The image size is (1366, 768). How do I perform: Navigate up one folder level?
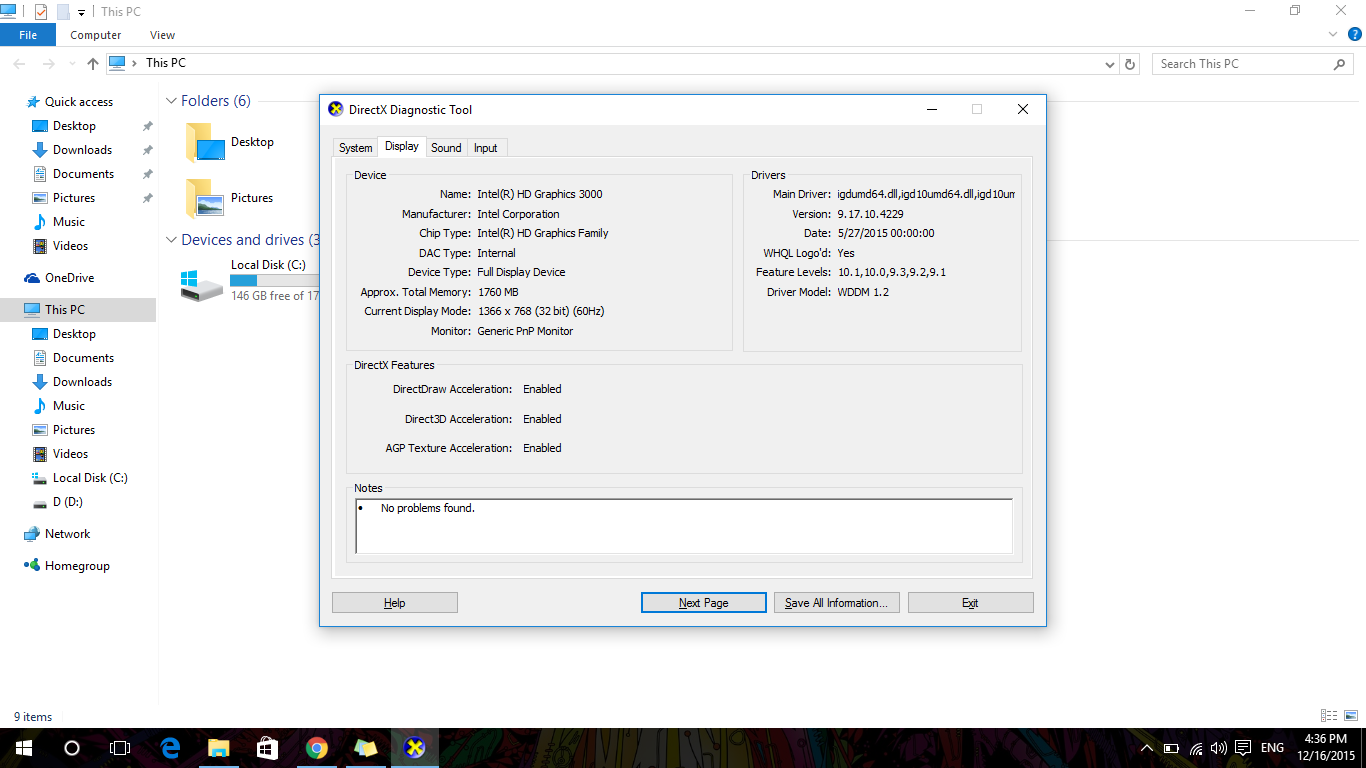click(x=93, y=64)
